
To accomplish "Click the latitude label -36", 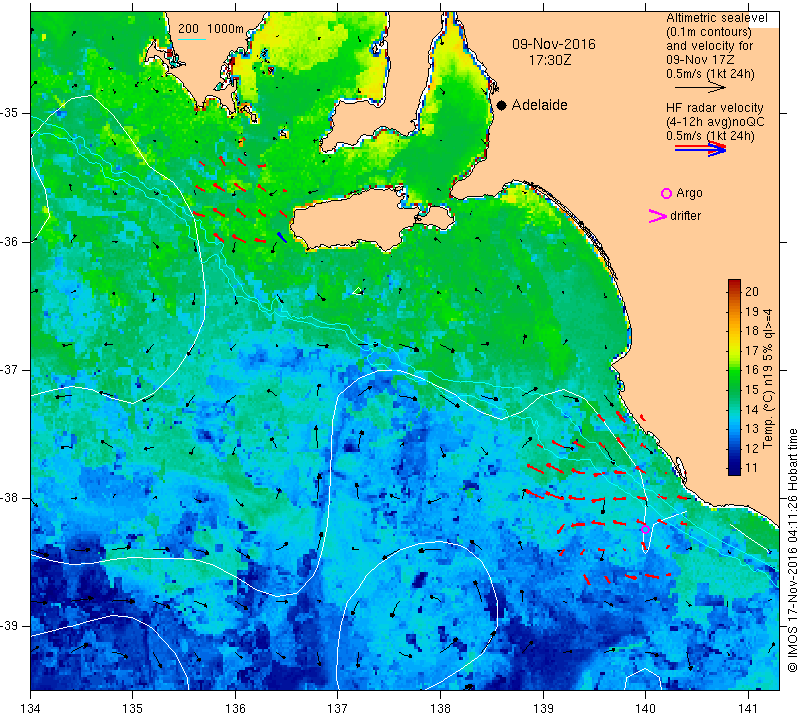I will pos(9,241).
